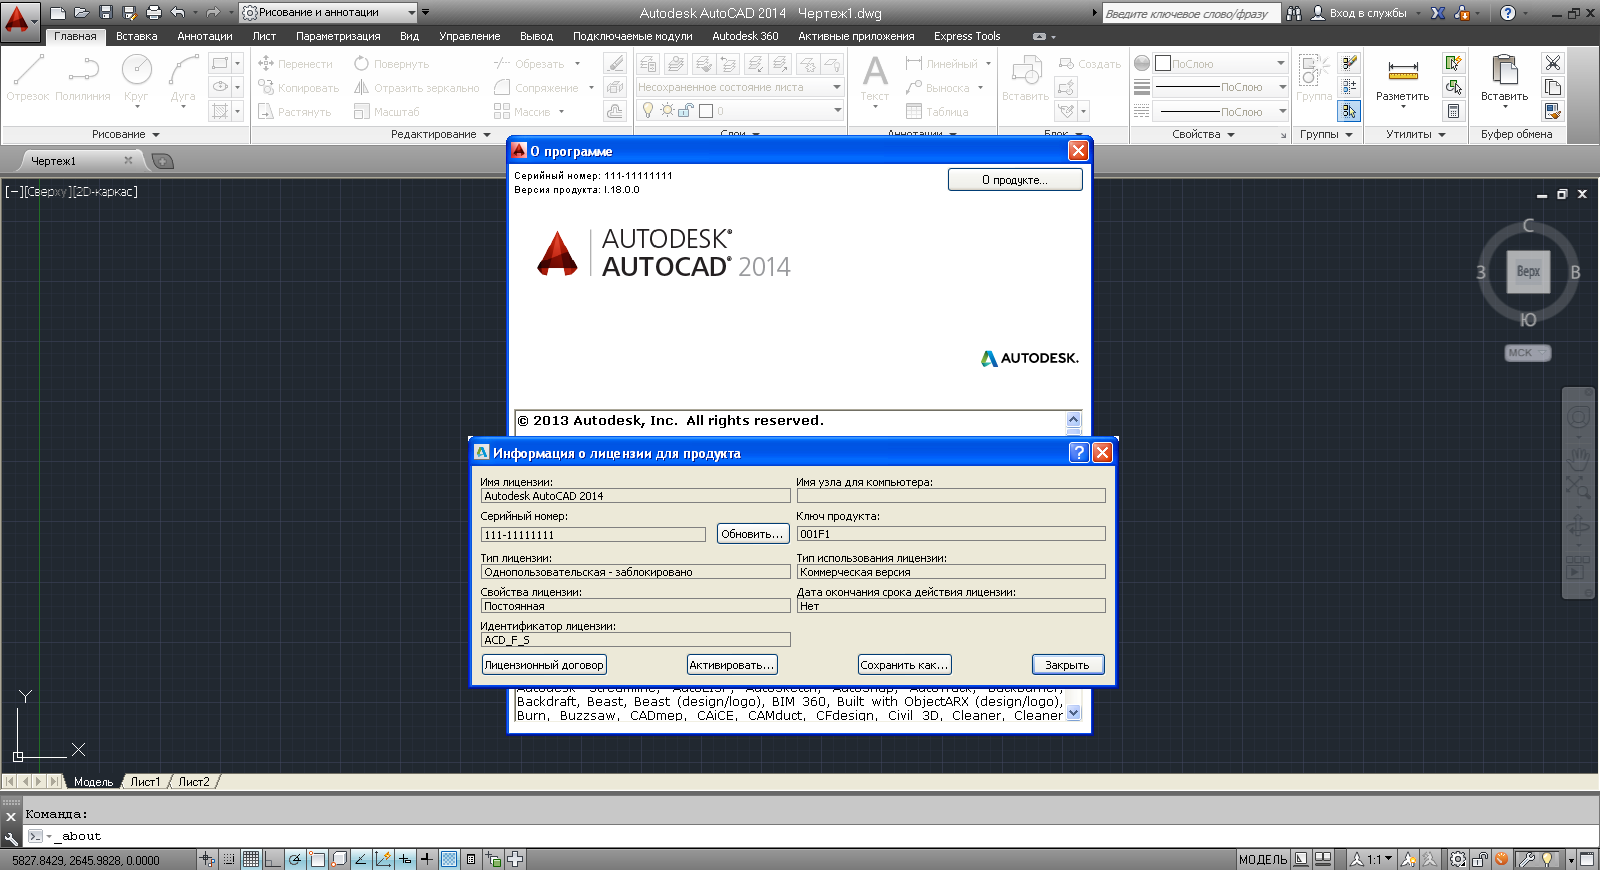Image resolution: width=1600 pixels, height=870 pixels.
Task: Click the Autodesk Exchange X icon
Action: click(x=1438, y=13)
